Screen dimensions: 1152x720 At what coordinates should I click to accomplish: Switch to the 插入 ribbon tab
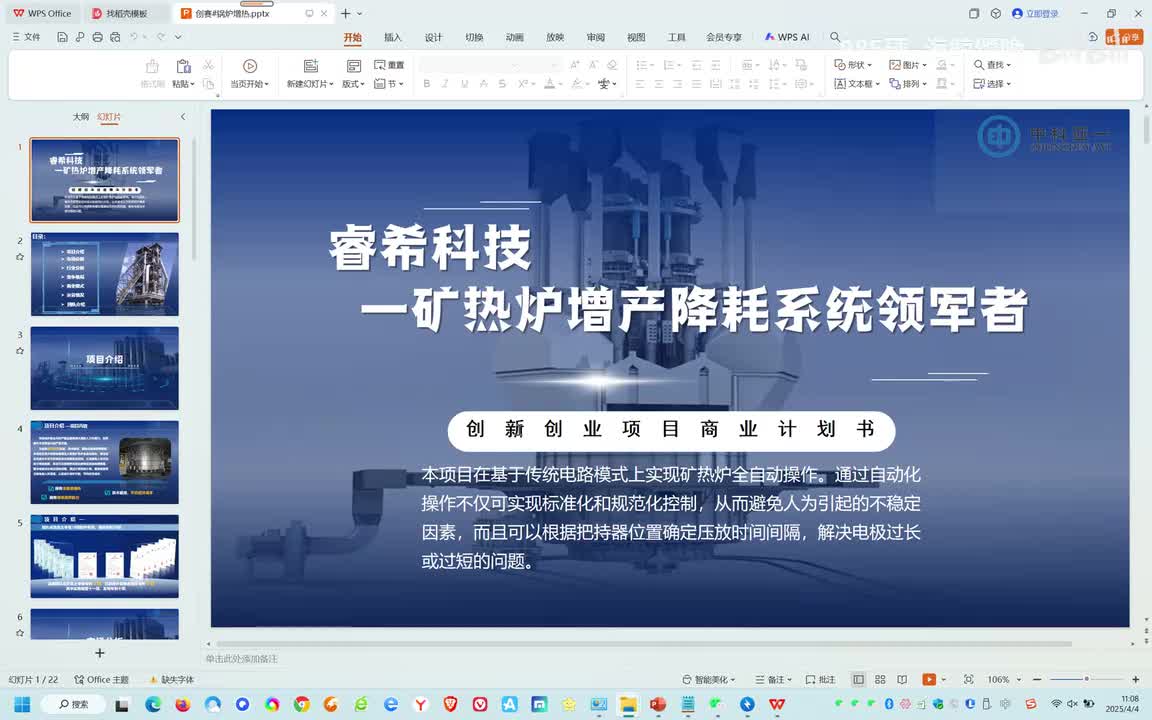[x=393, y=37]
